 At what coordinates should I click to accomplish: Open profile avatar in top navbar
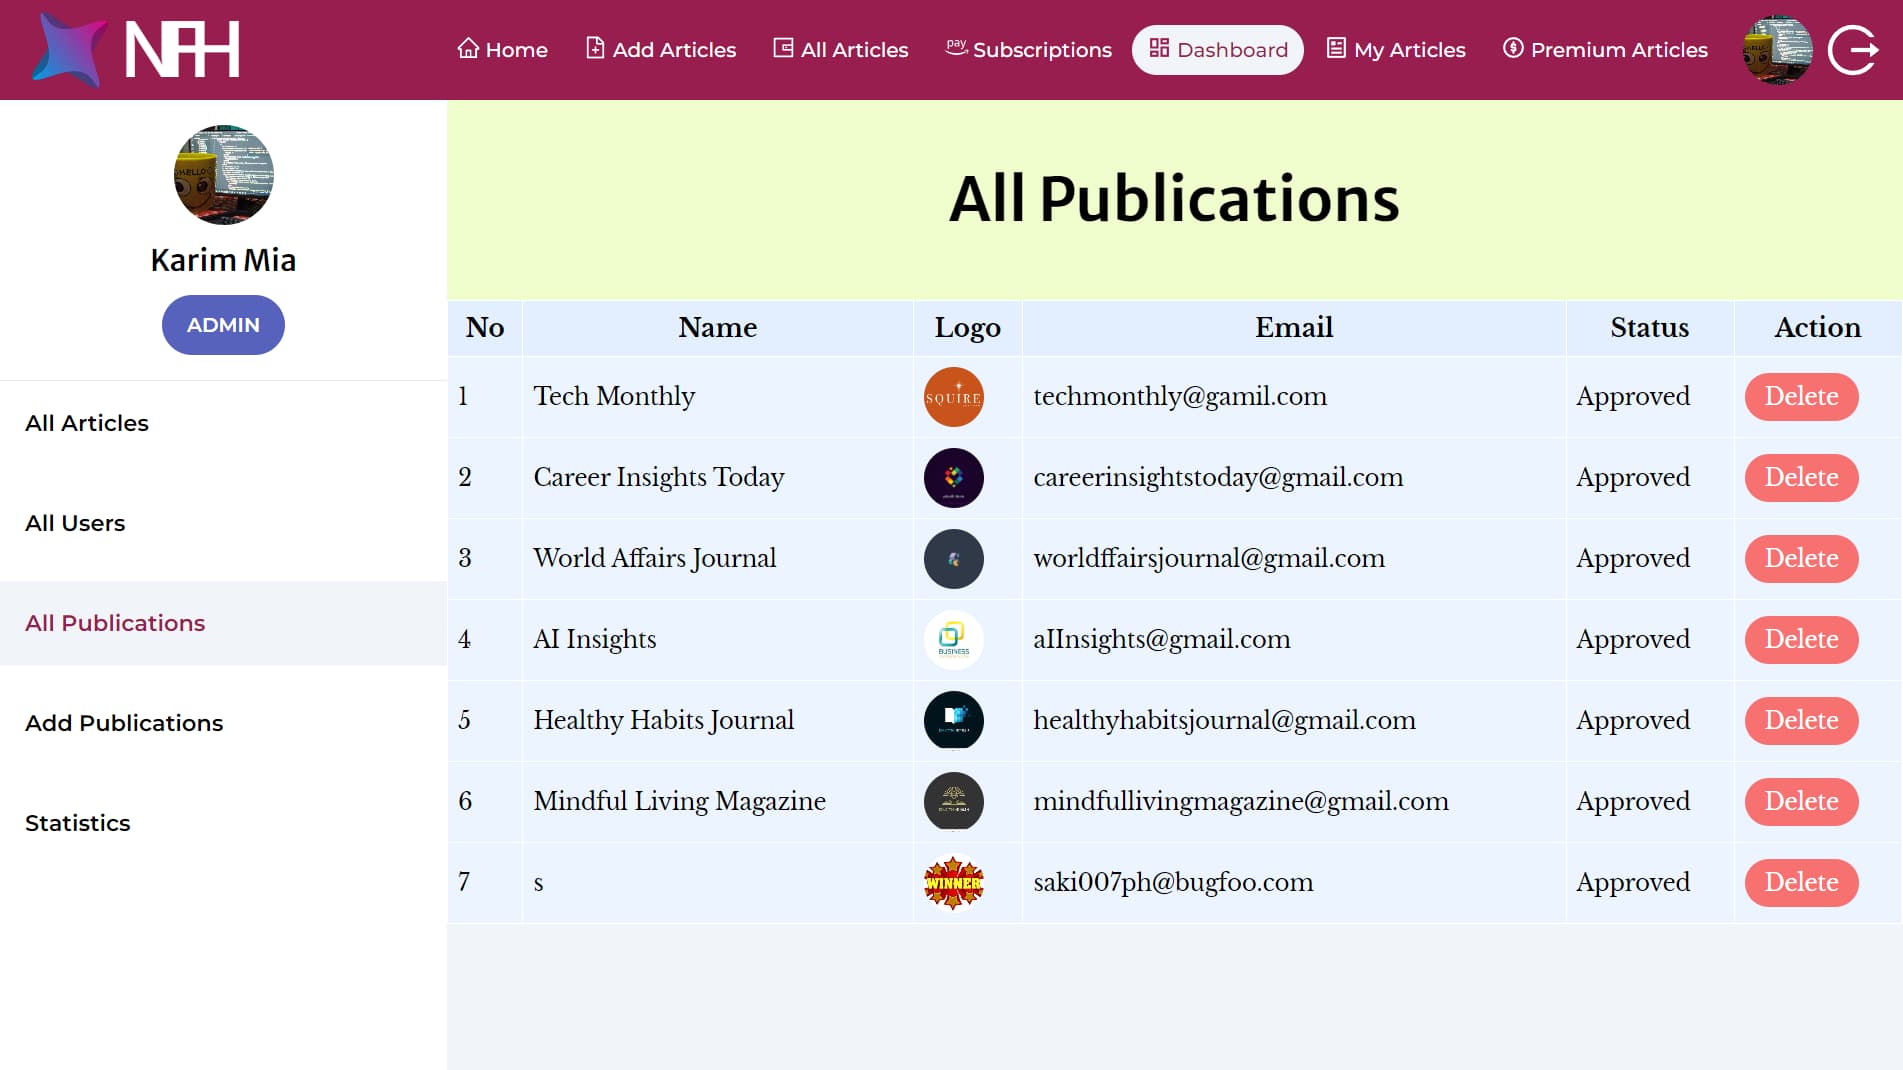1776,50
